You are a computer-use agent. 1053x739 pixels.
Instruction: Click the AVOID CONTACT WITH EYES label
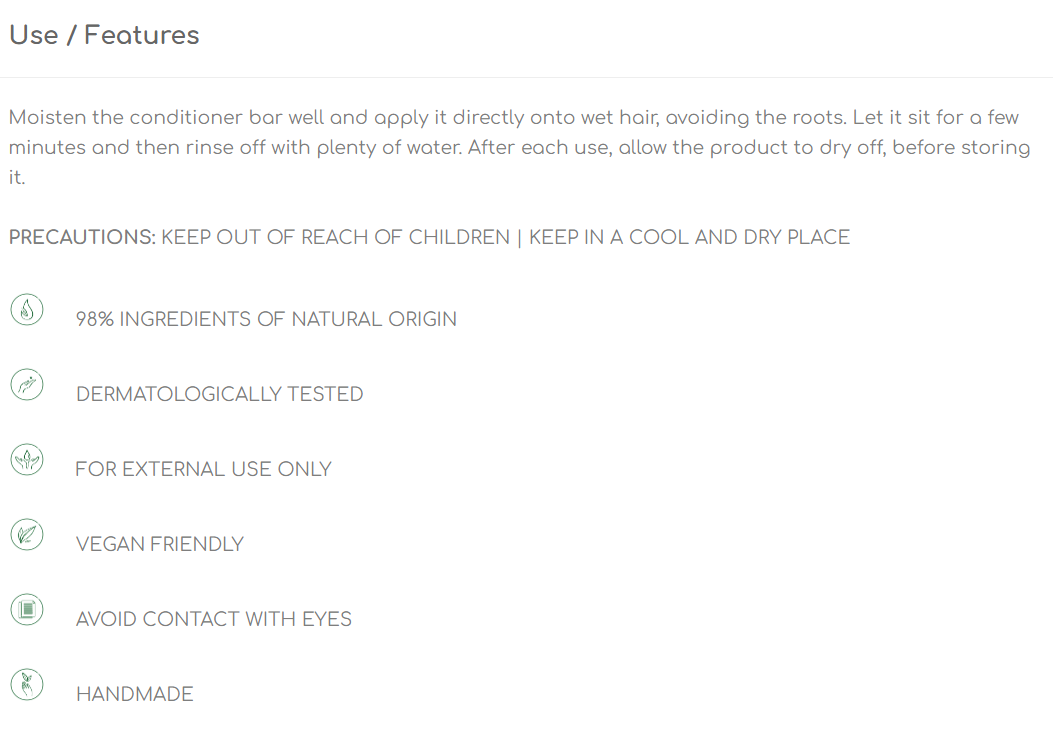point(214,619)
